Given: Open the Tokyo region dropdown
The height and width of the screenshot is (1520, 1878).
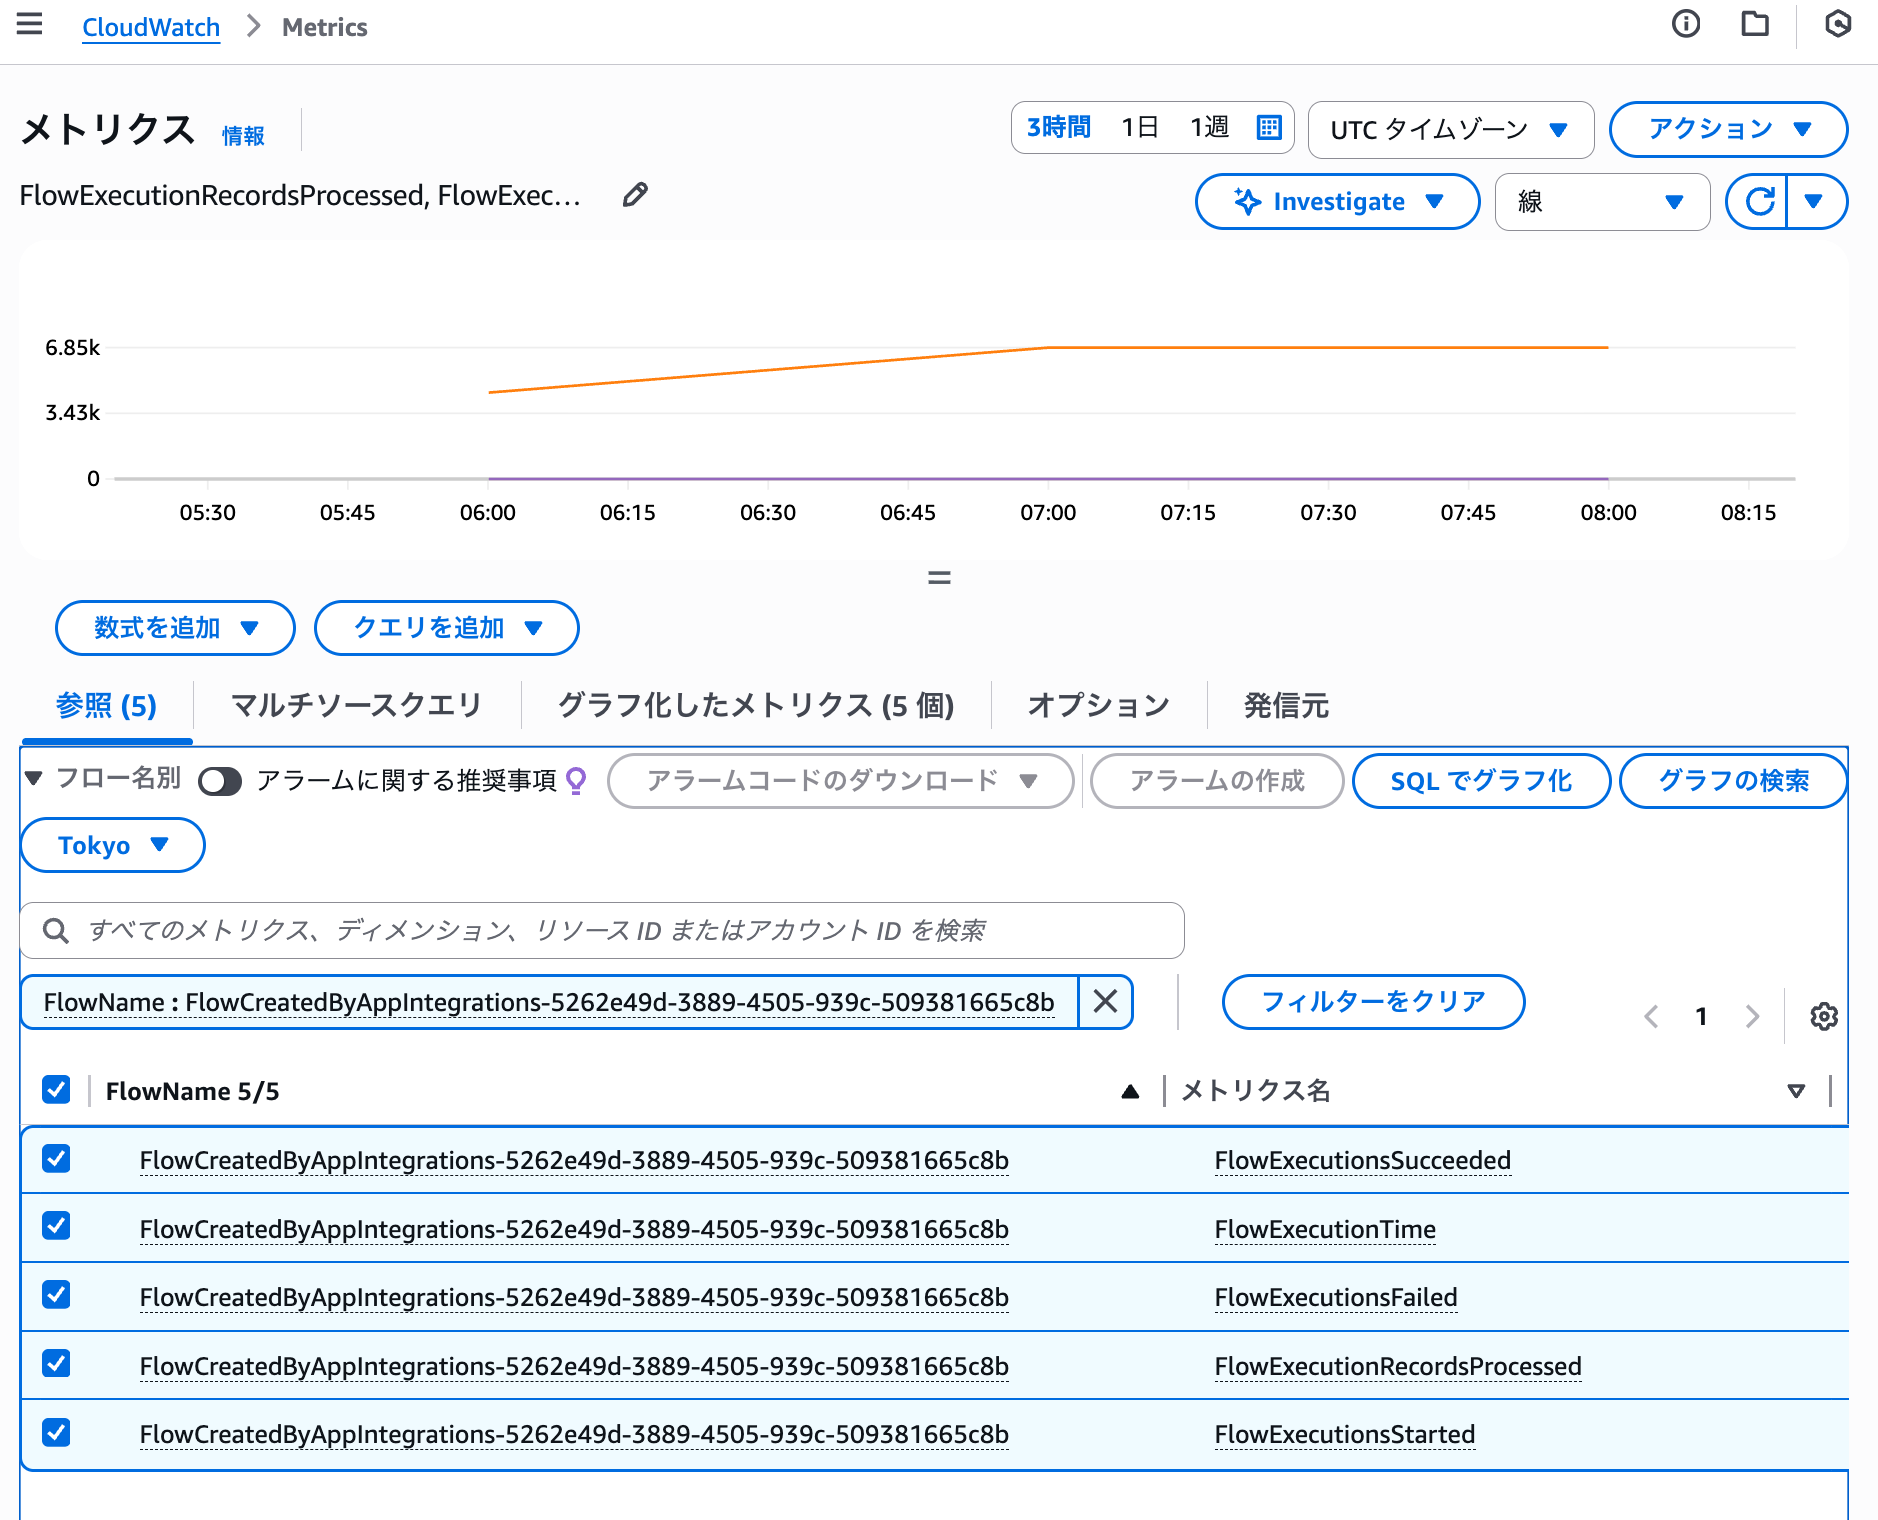Looking at the screenshot, I should click(x=112, y=844).
